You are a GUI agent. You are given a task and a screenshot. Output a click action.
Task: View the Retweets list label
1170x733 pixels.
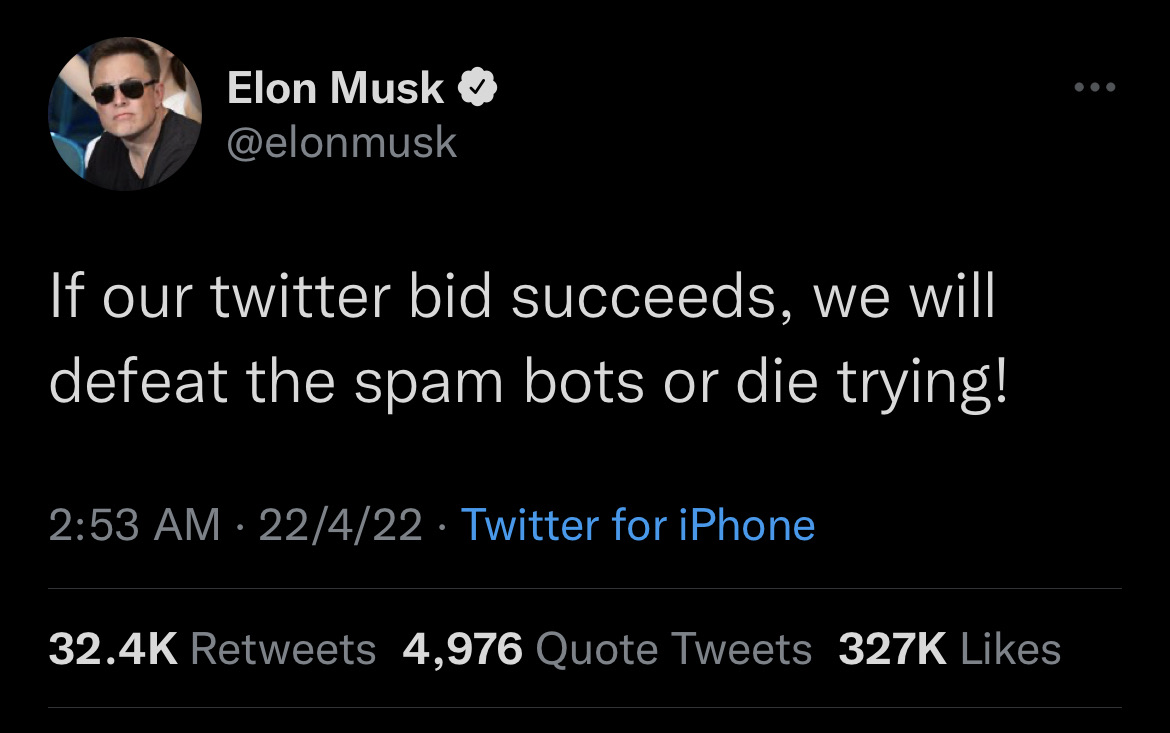coord(283,650)
